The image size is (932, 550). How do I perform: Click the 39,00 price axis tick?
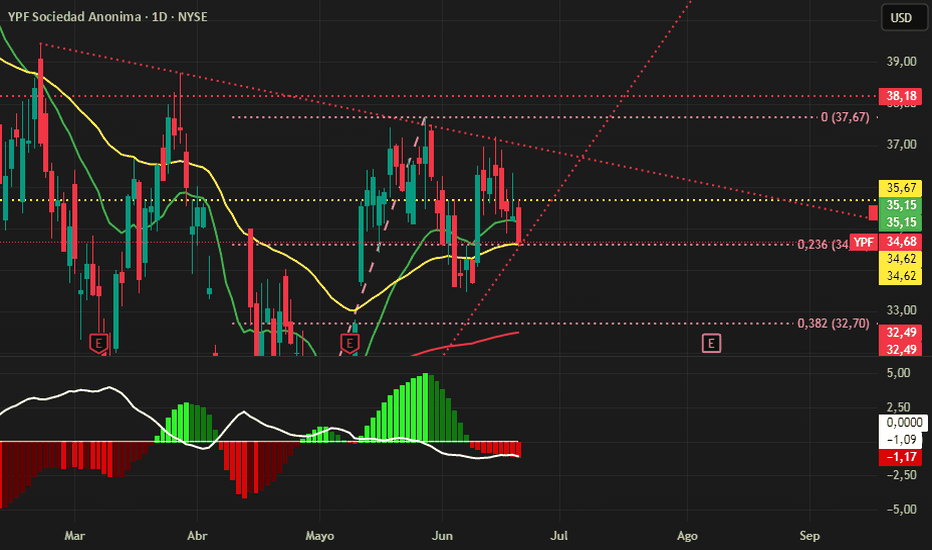901,62
